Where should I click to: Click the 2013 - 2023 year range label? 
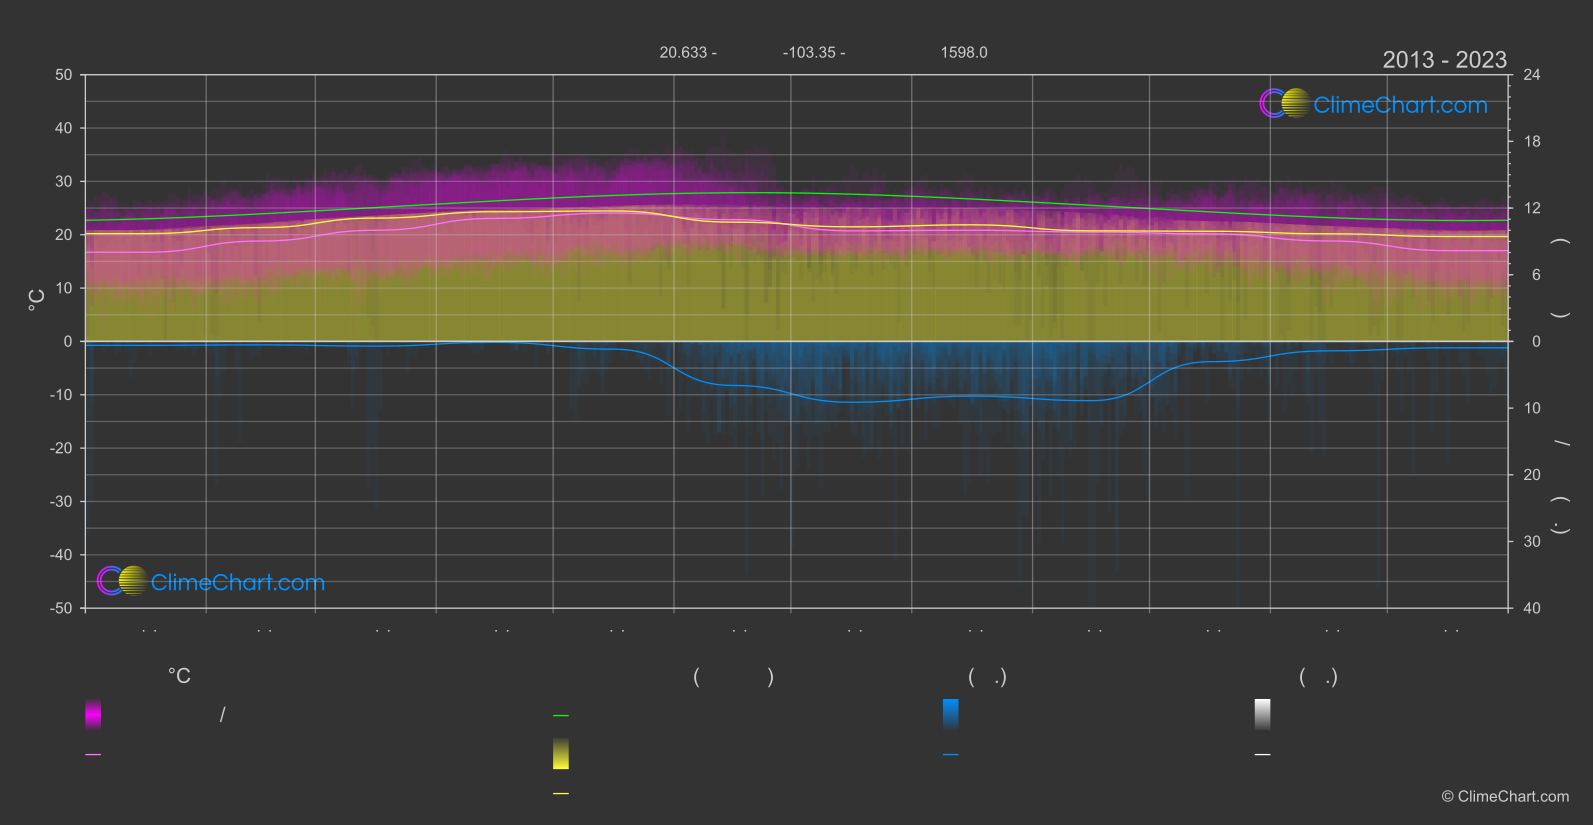[x=1444, y=60]
